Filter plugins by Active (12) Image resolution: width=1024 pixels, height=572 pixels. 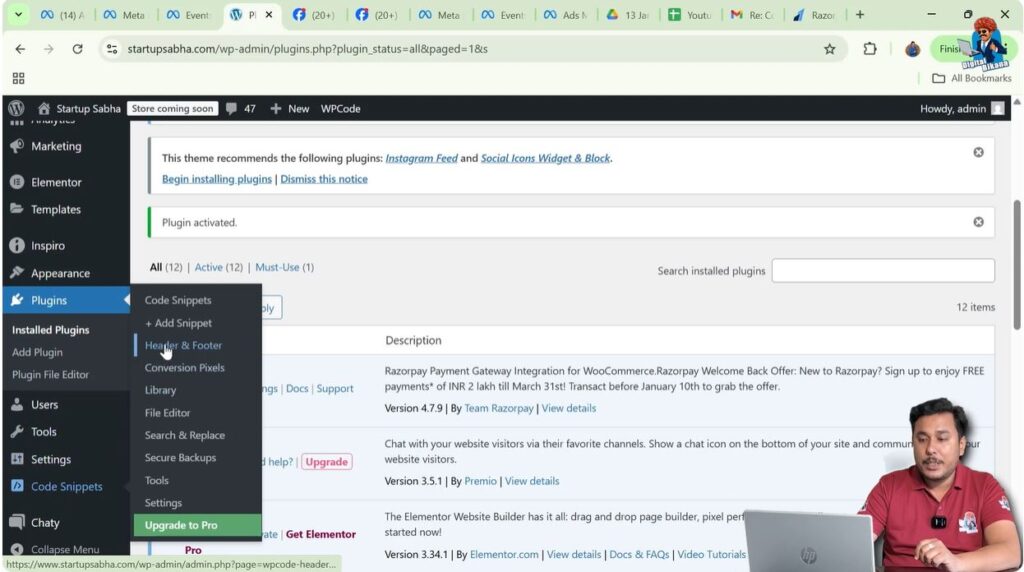coord(219,267)
